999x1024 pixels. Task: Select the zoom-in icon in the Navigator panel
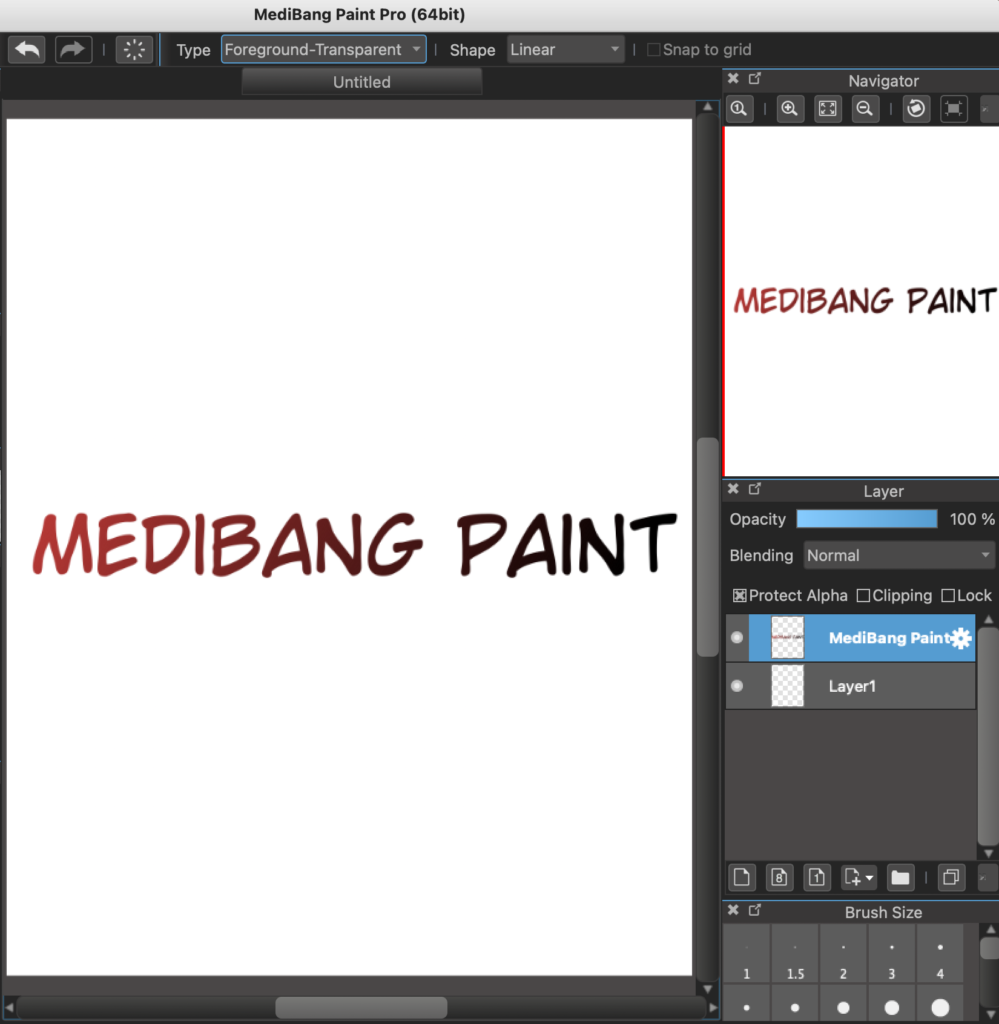click(x=790, y=108)
